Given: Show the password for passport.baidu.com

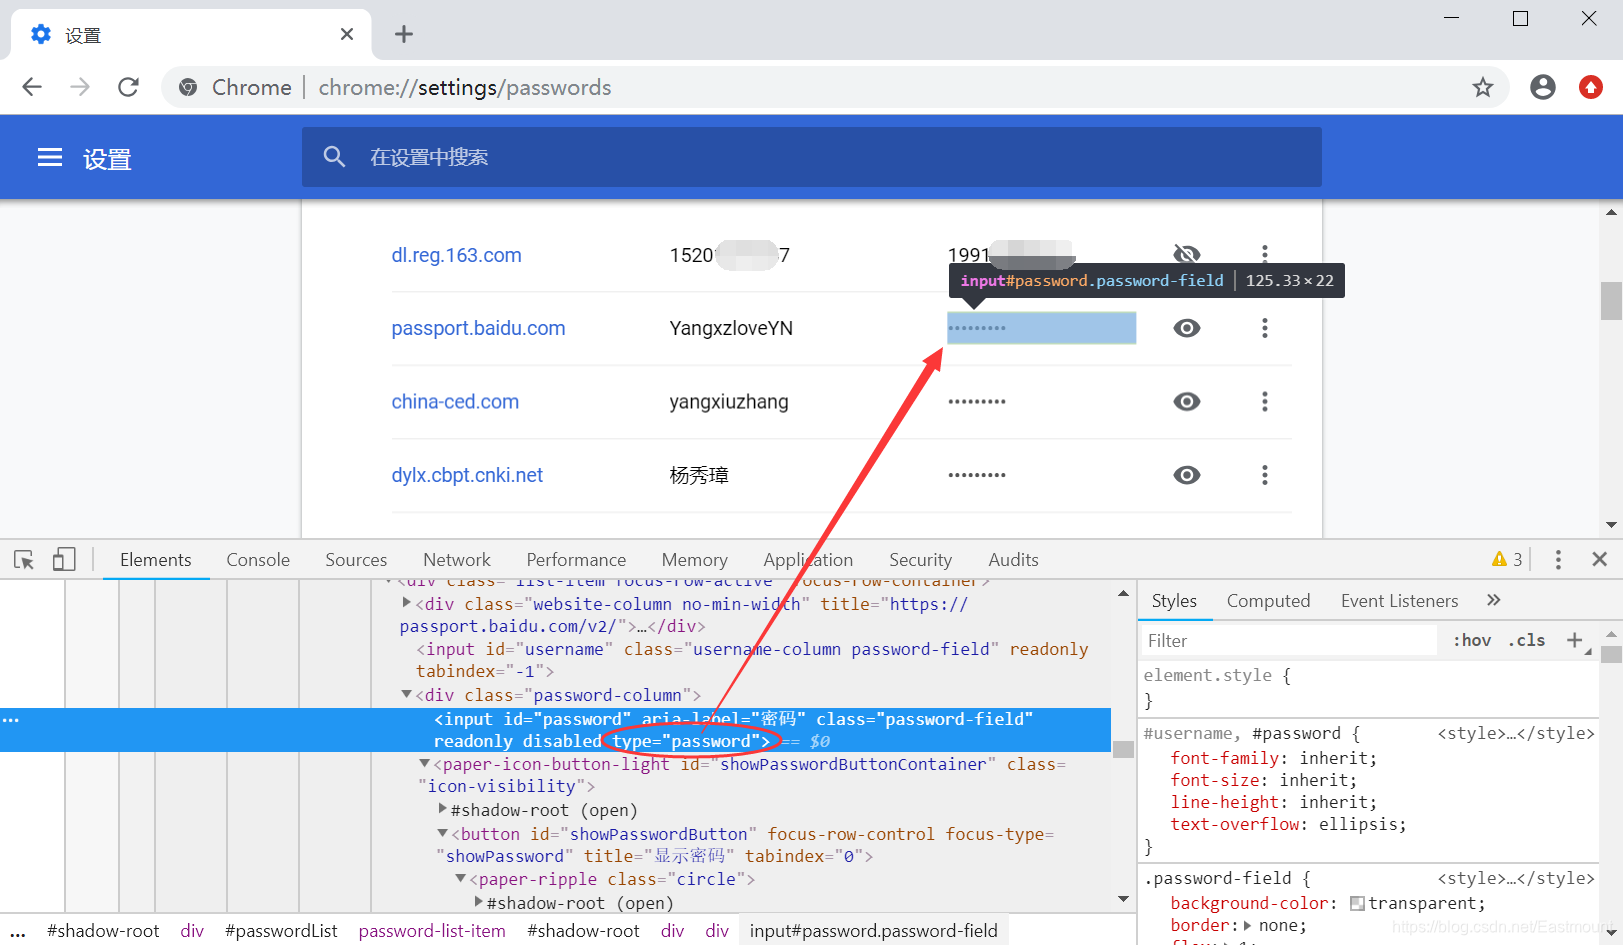Looking at the screenshot, I should pyautogui.click(x=1187, y=328).
